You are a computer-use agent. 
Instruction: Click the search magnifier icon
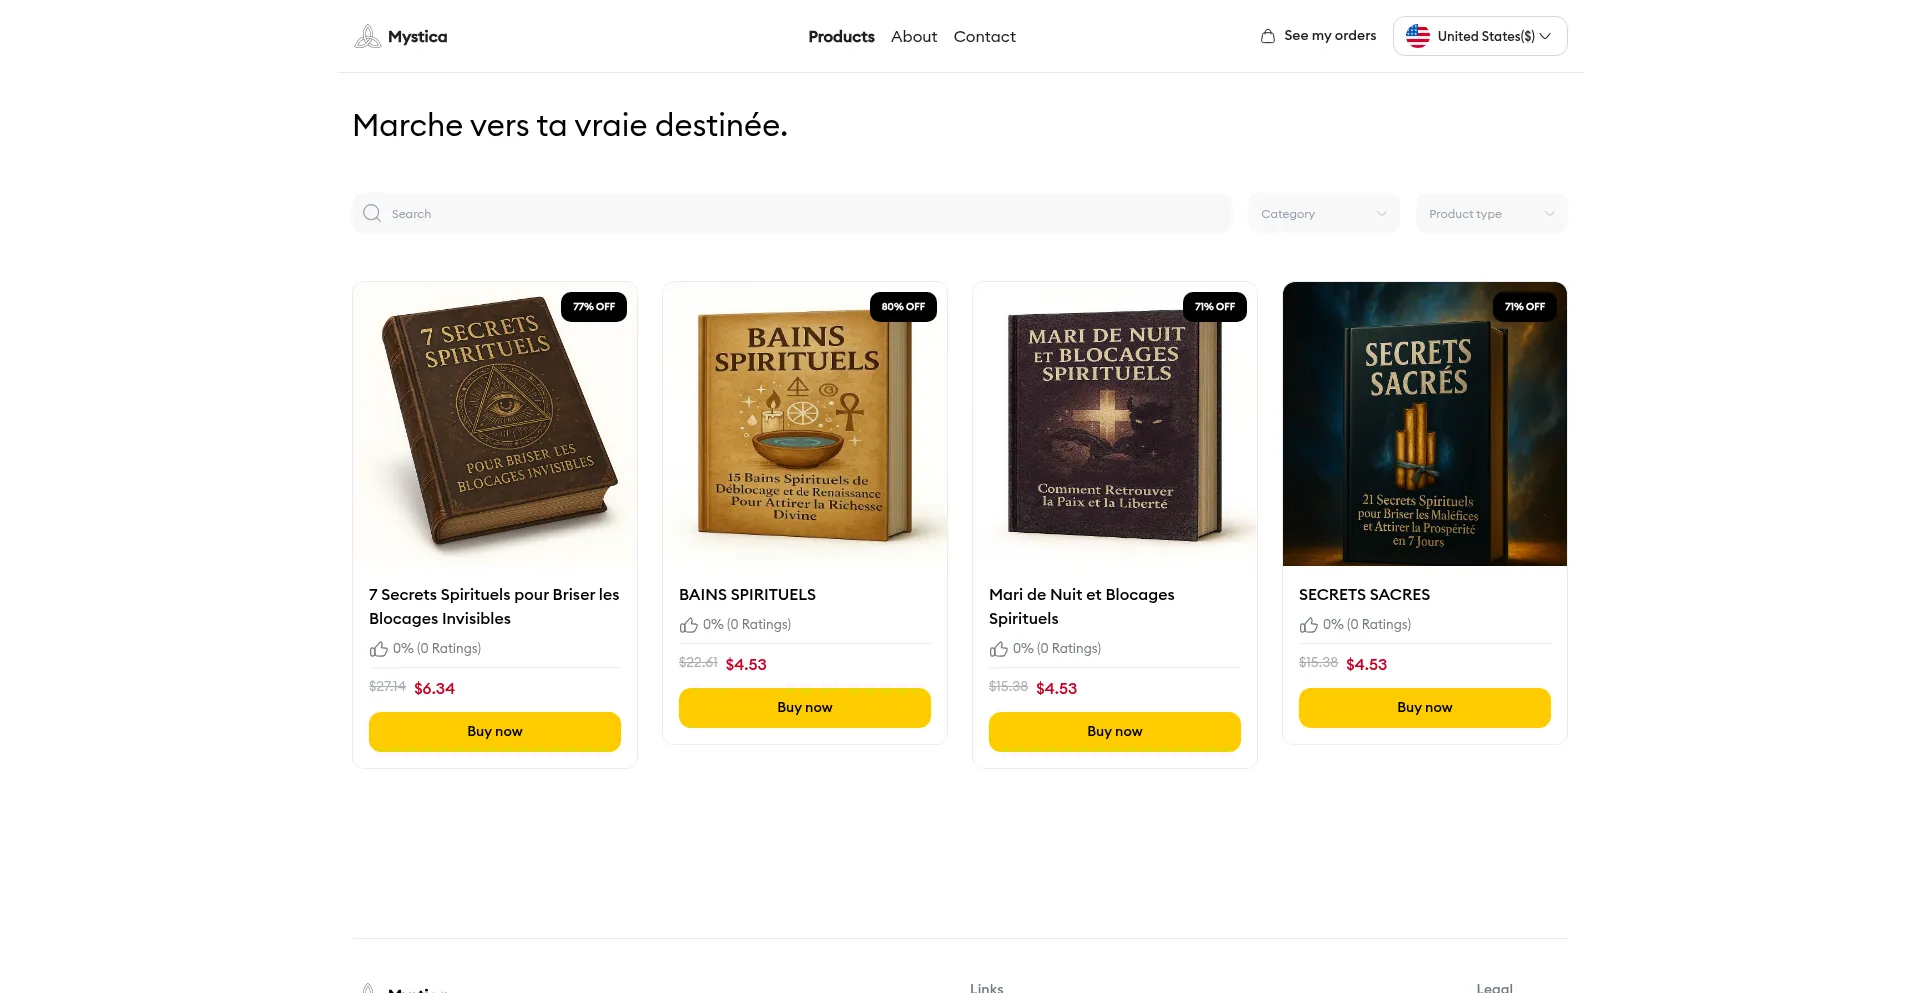(372, 213)
